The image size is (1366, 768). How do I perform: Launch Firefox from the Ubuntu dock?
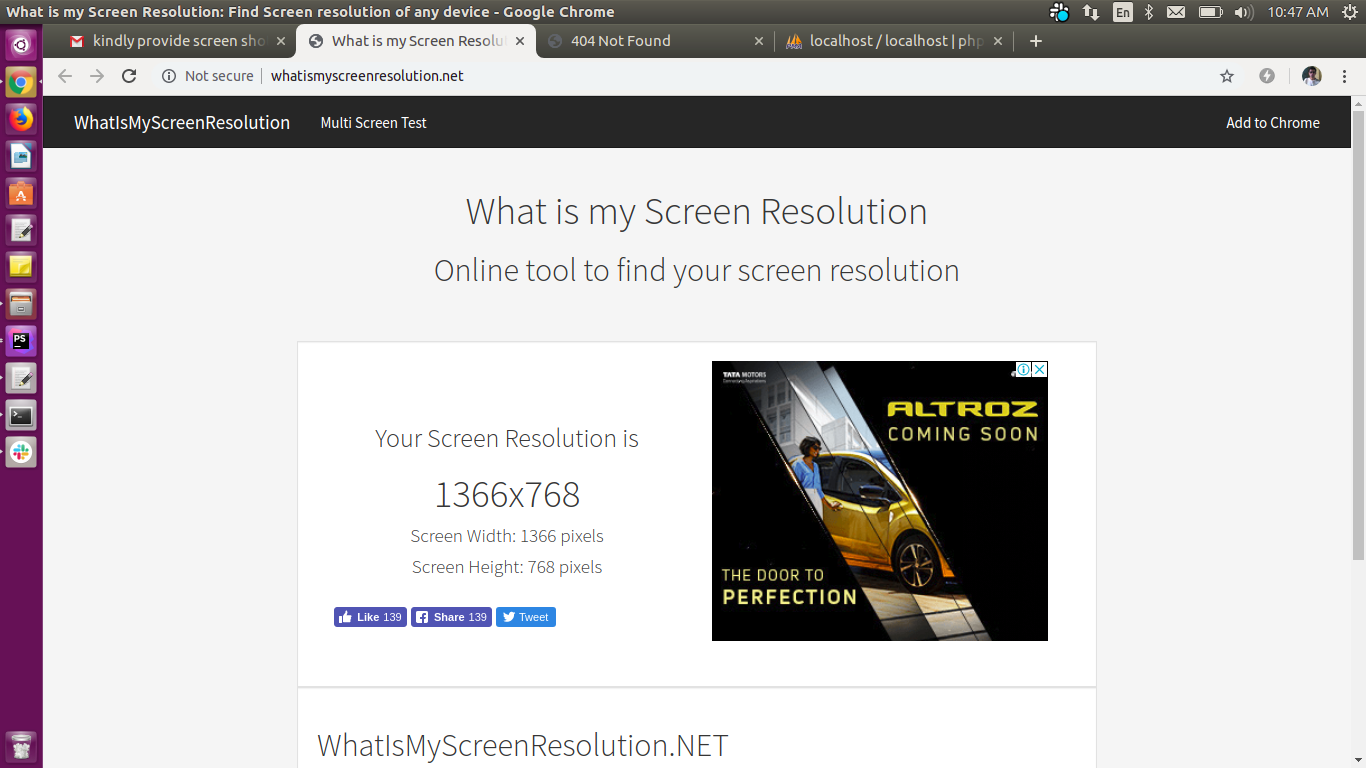[x=21, y=119]
